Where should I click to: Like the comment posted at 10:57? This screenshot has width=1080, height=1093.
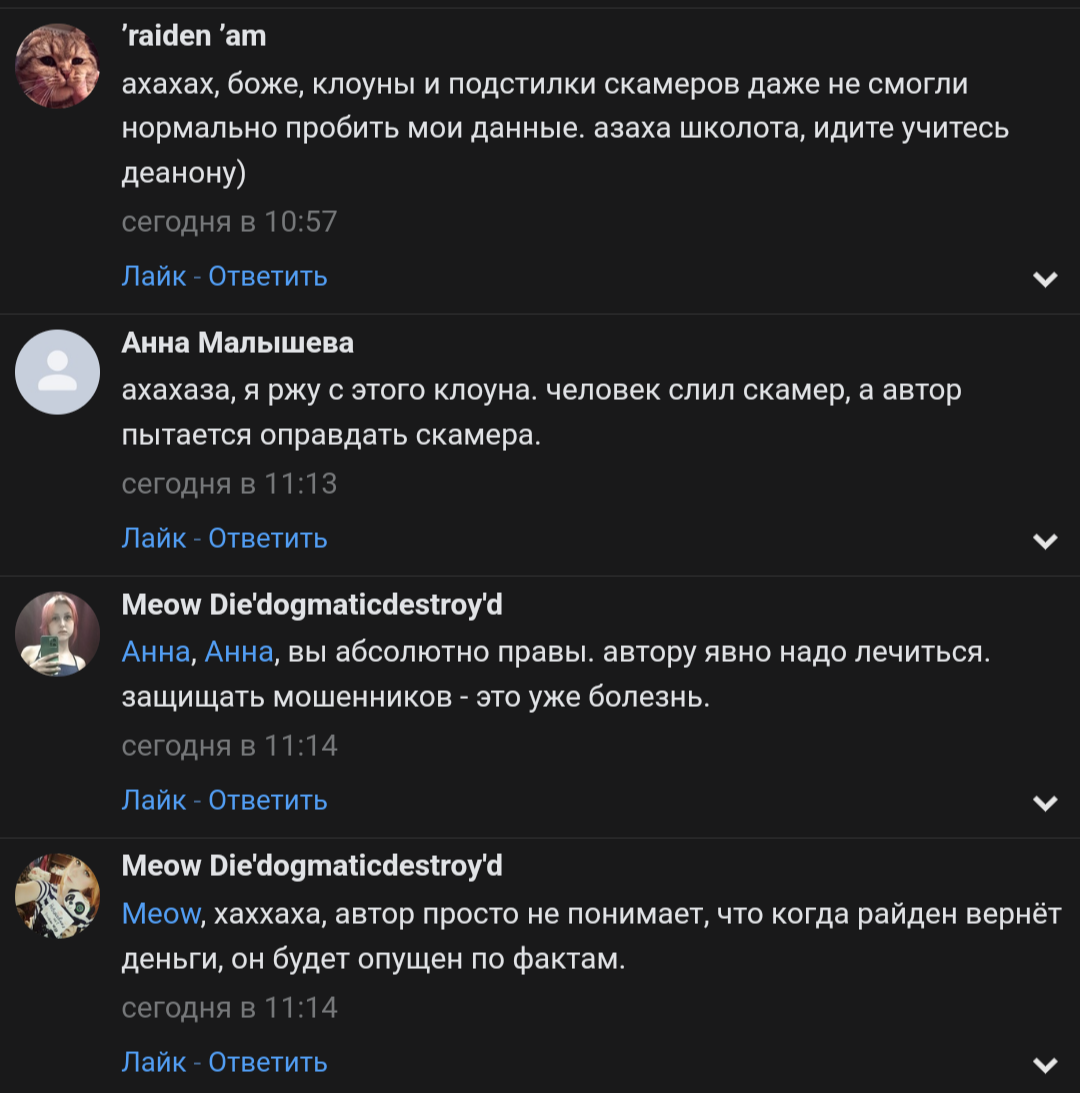pyautogui.click(x=153, y=276)
